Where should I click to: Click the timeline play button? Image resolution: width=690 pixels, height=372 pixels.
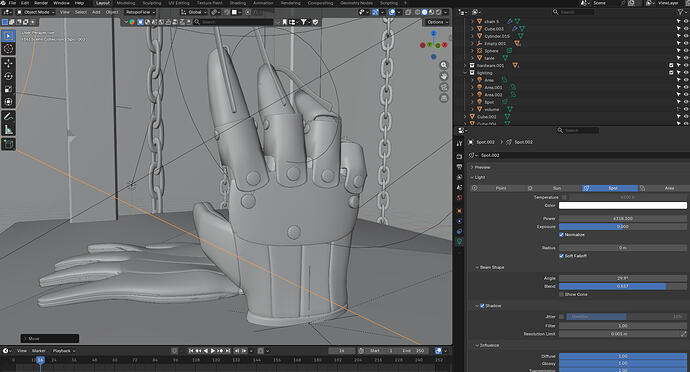[x=213, y=351]
